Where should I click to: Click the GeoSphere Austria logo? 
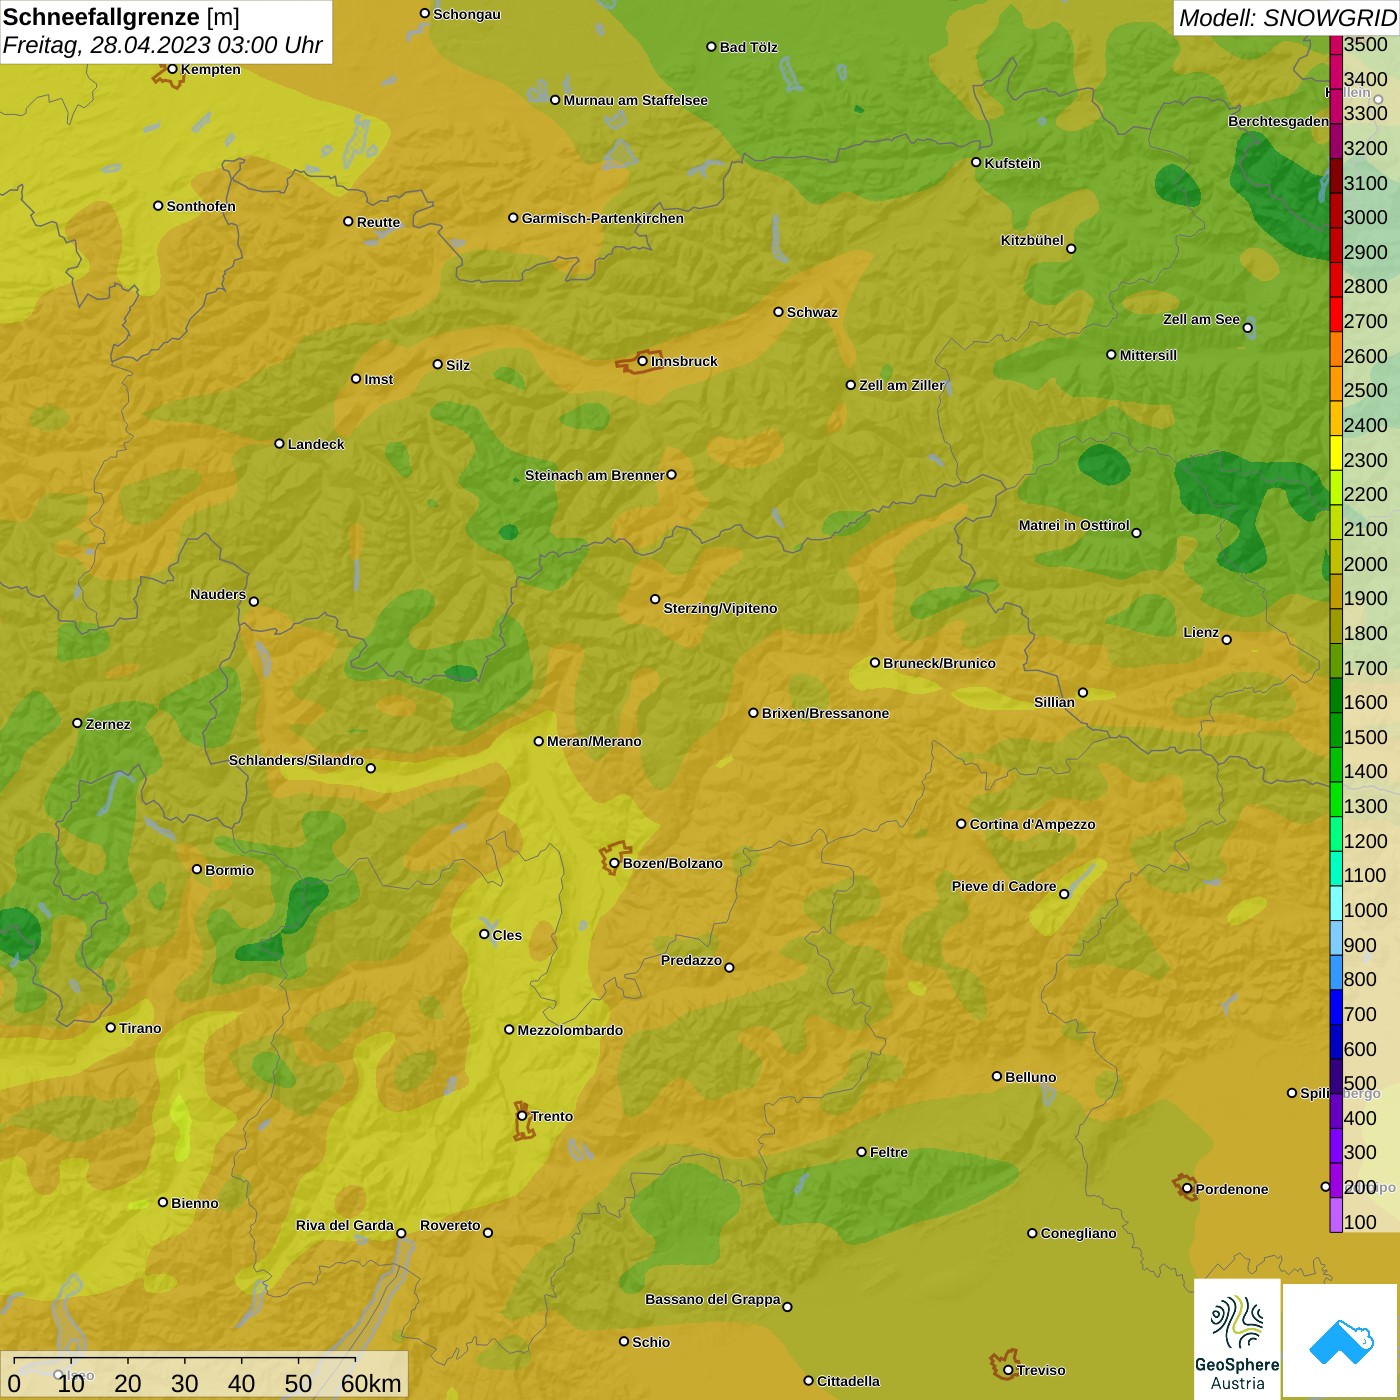(1237, 1339)
